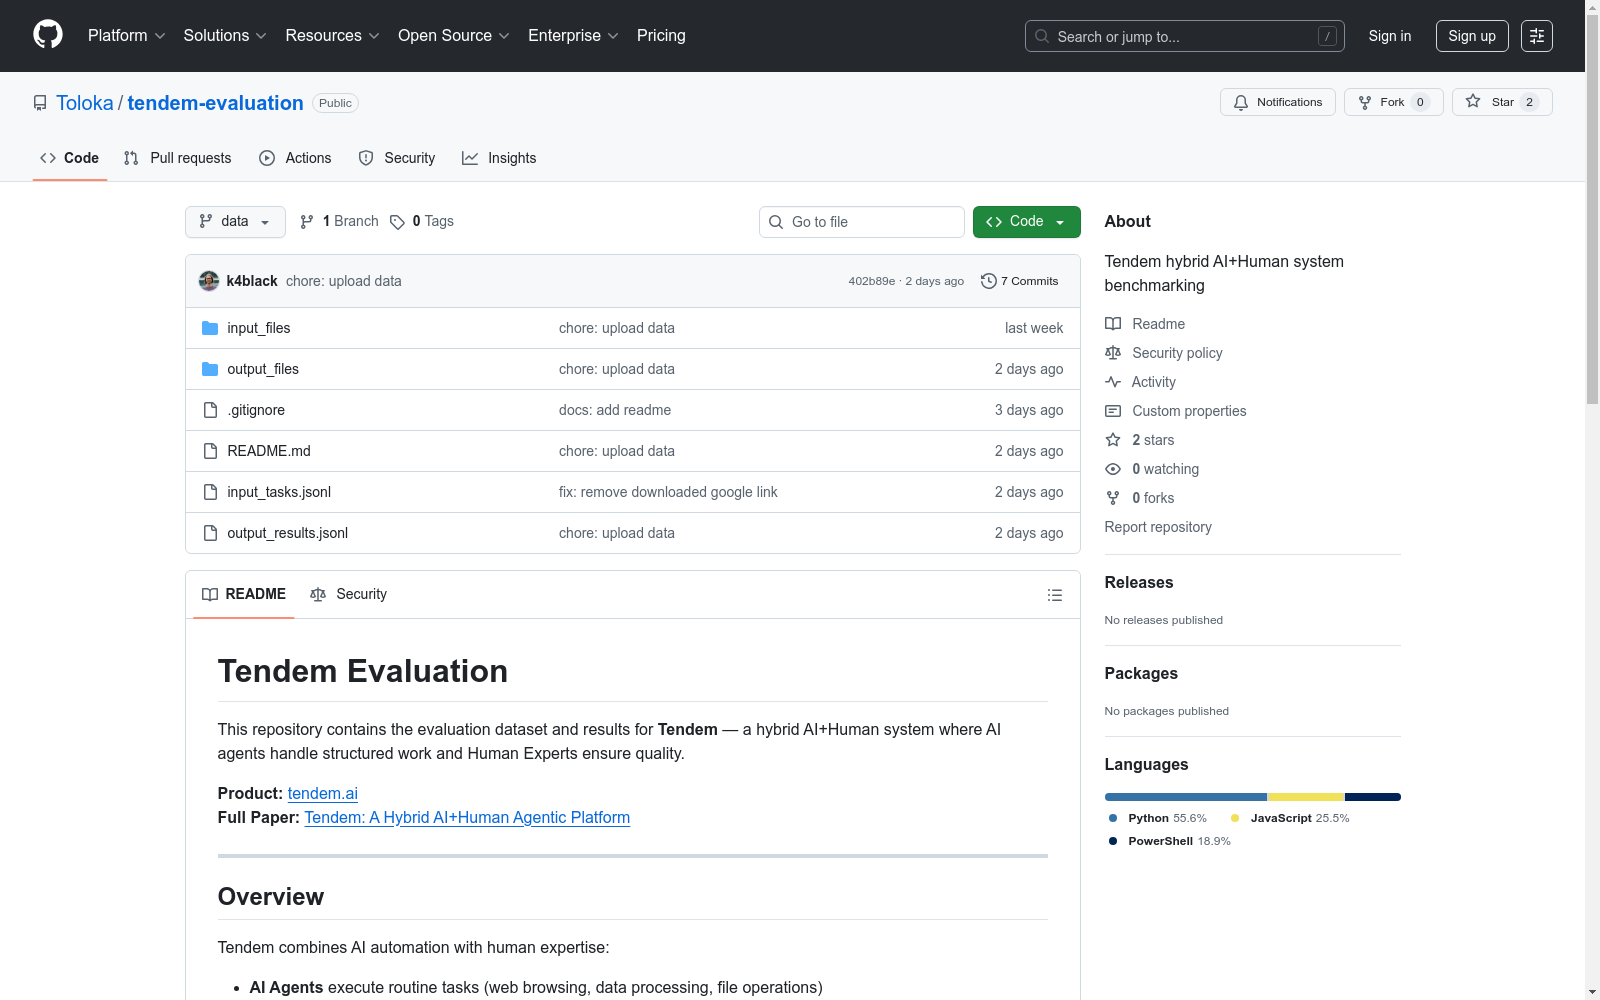Click the pulse icon next to Activity
Screen dimensions: 1600x1000
[x=1113, y=382]
